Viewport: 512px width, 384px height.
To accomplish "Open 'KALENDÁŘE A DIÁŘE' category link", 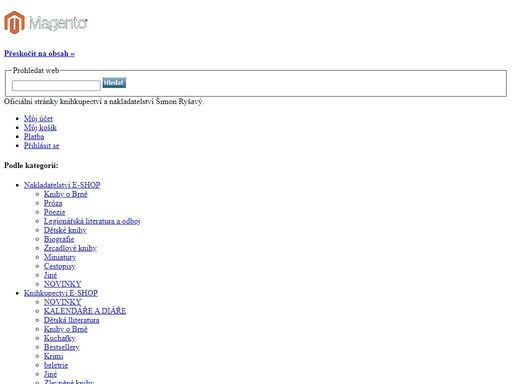I will coord(85,311).
